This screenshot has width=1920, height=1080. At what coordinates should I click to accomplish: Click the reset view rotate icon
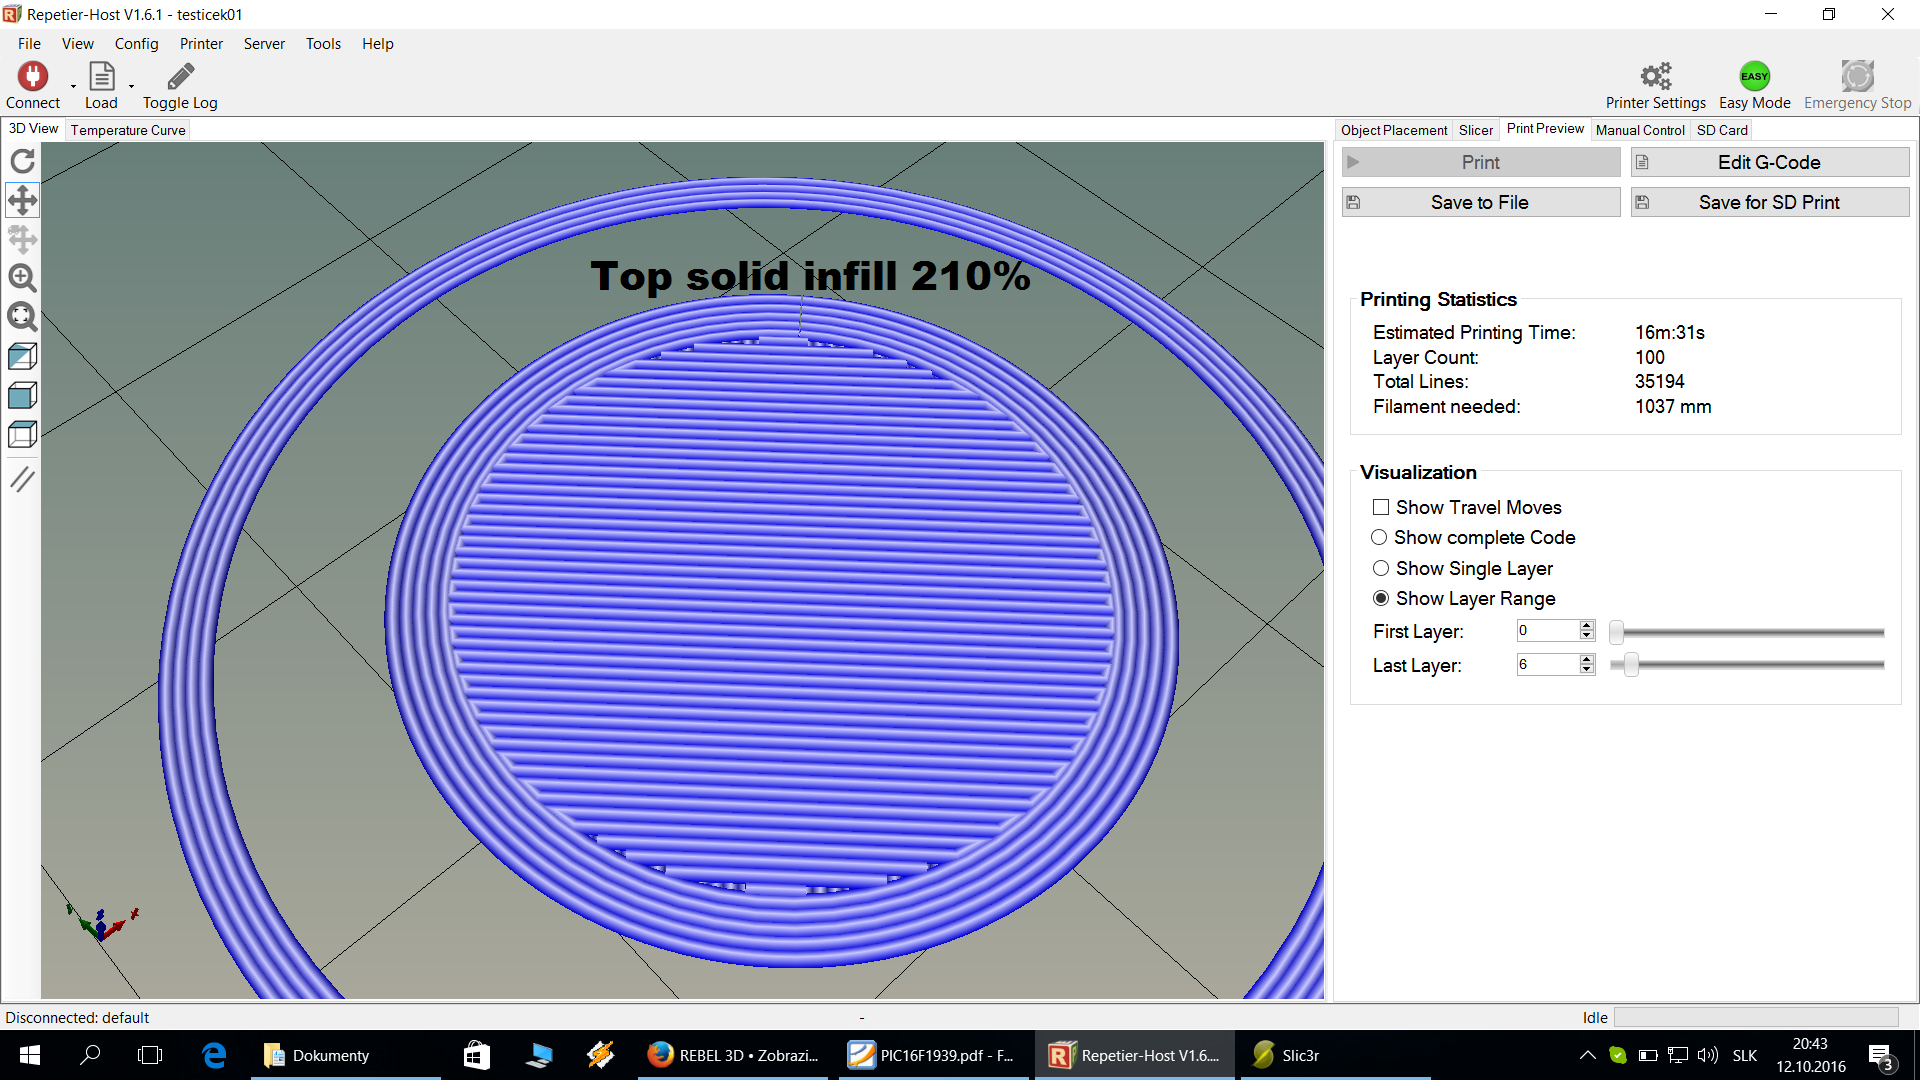click(22, 161)
